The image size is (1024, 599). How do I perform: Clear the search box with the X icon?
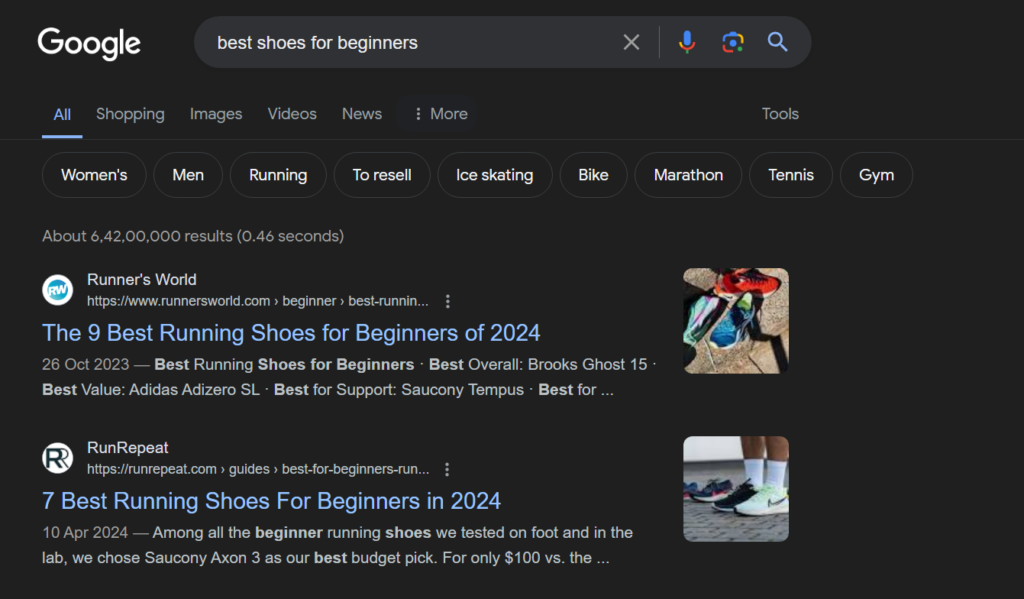coord(631,42)
